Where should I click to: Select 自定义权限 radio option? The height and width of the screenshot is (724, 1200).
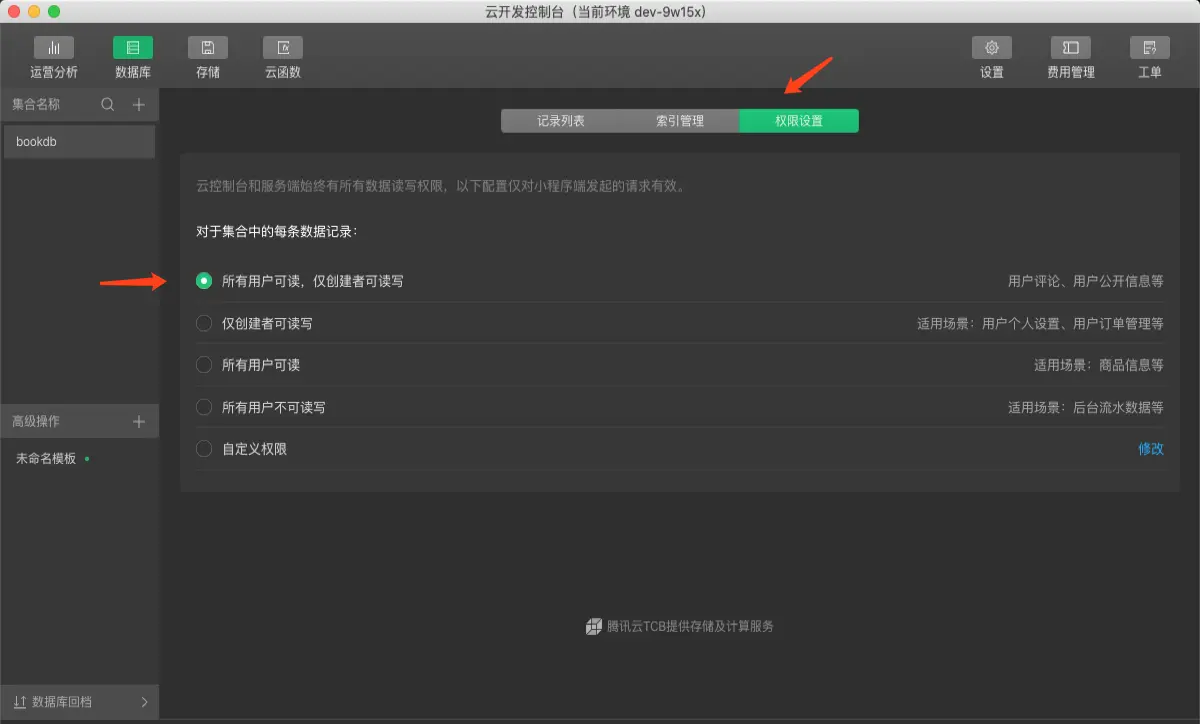pos(204,449)
